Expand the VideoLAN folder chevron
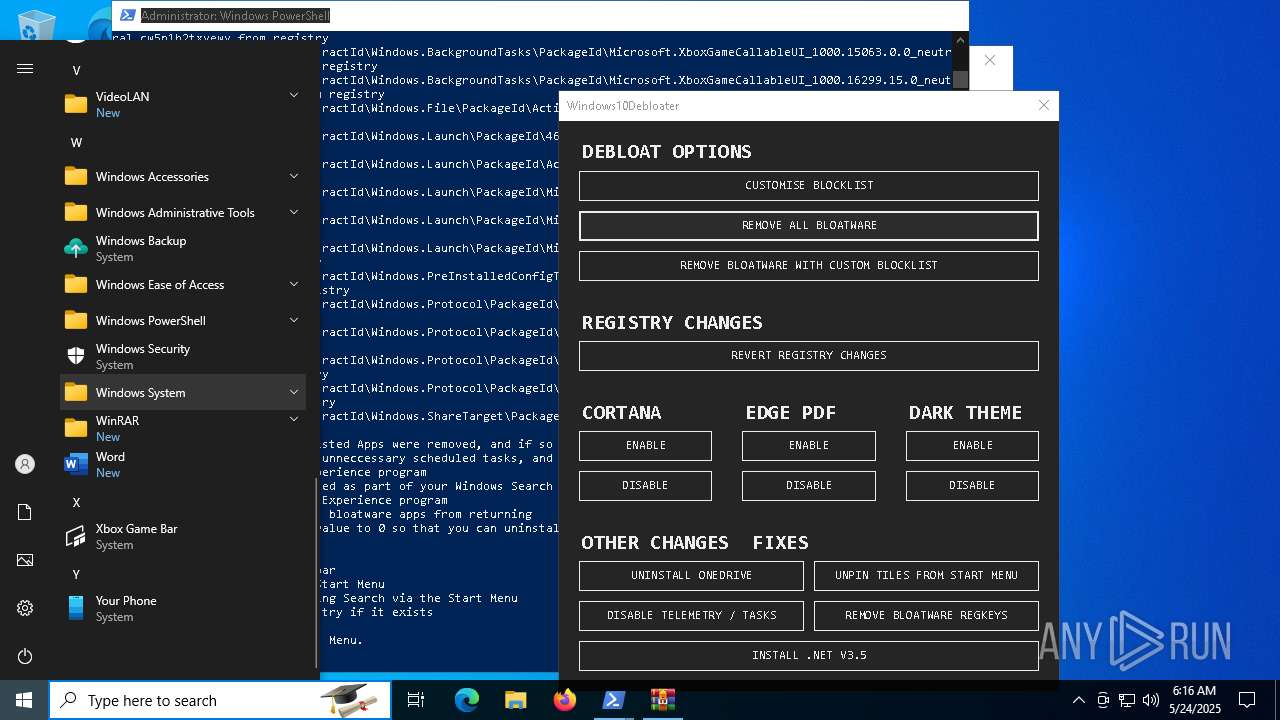The height and width of the screenshot is (720, 1280). point(294,95)
